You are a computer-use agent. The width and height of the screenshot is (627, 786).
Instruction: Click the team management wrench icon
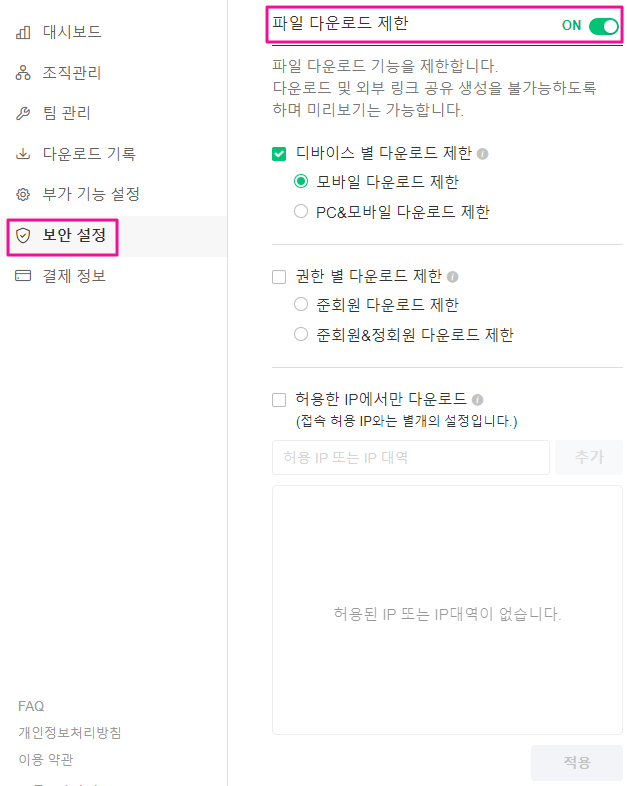click(23, 114)
